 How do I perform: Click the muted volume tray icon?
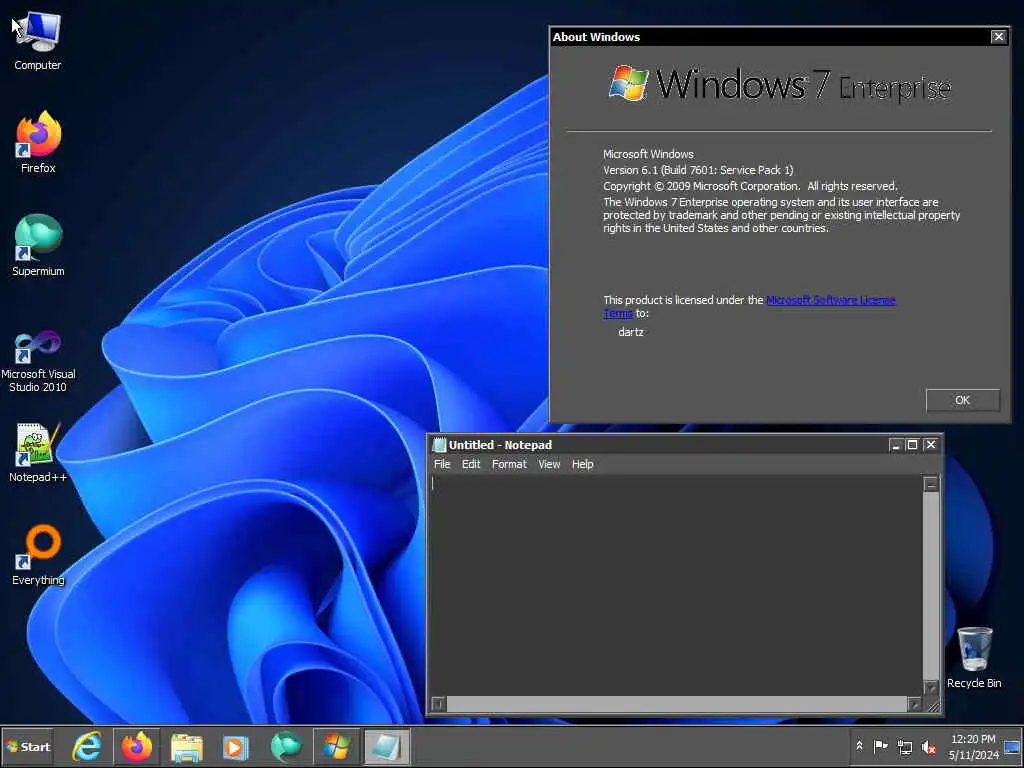pos(928,746)
